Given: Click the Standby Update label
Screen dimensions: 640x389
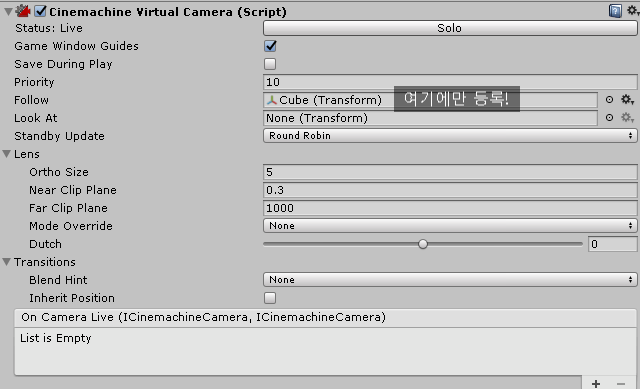Looking at the screenshot, I should tap(59, 136).
